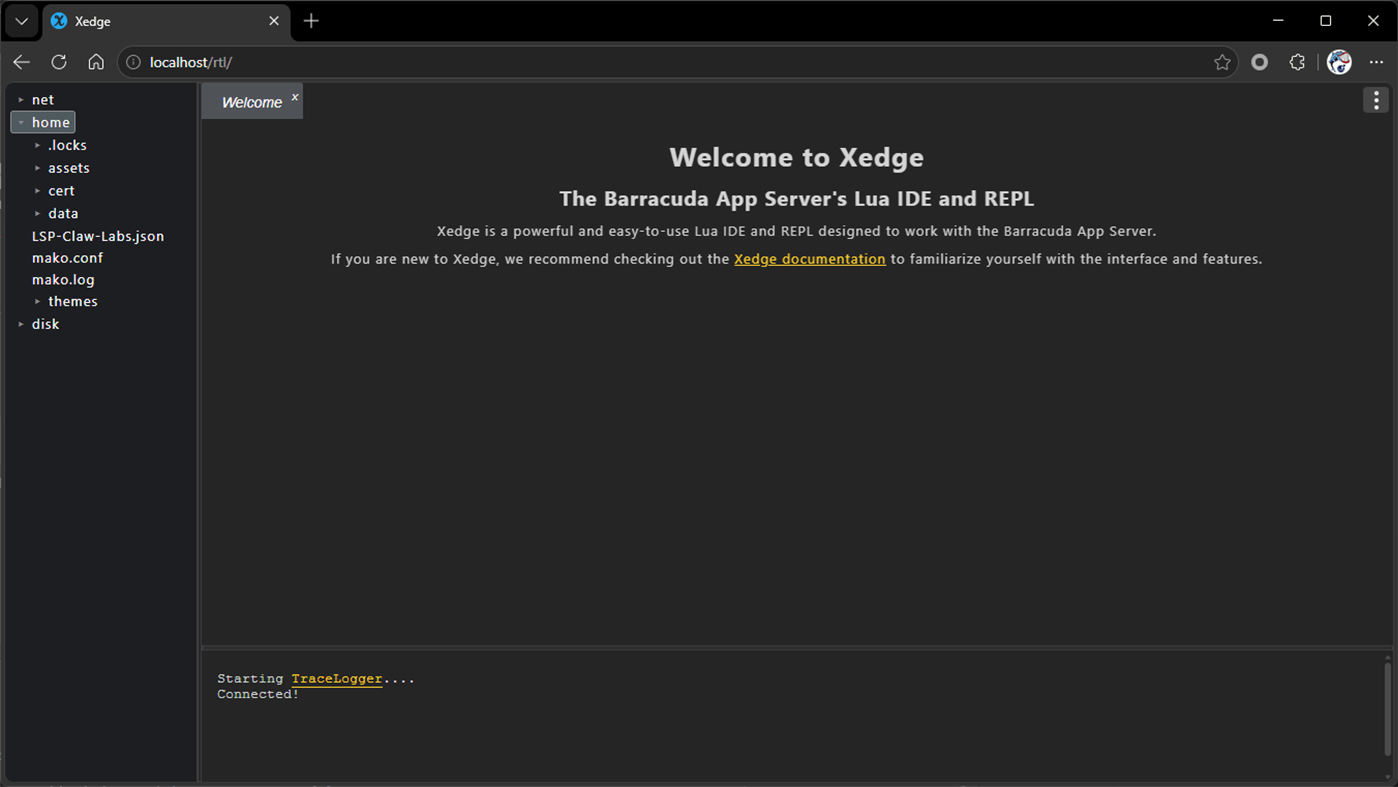Open the LSP-Claw-Labs.json file
Image resolution: width=1398 pixels, height=787 pixels.
click(98, 236)
